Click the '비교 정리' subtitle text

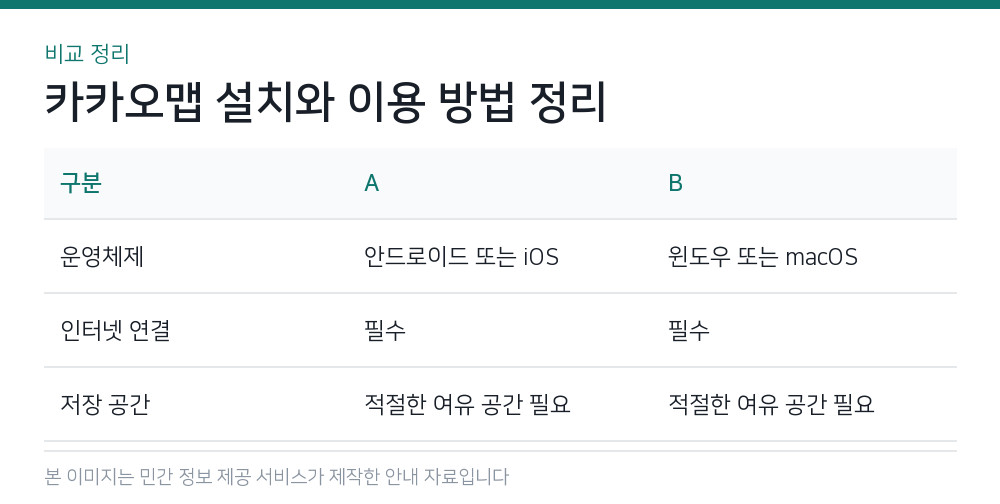[x=87, y=54]
